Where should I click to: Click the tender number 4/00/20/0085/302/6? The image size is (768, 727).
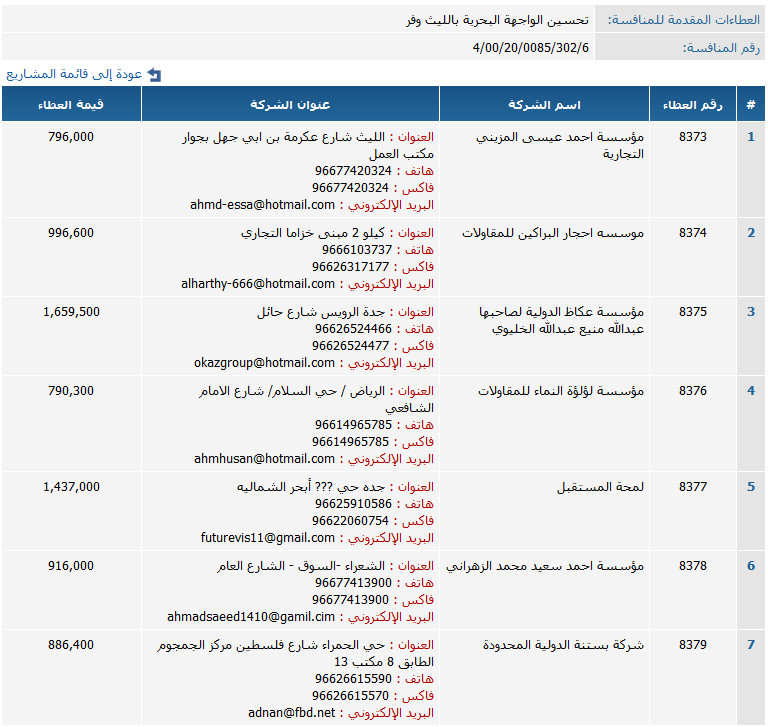[531, 47]
